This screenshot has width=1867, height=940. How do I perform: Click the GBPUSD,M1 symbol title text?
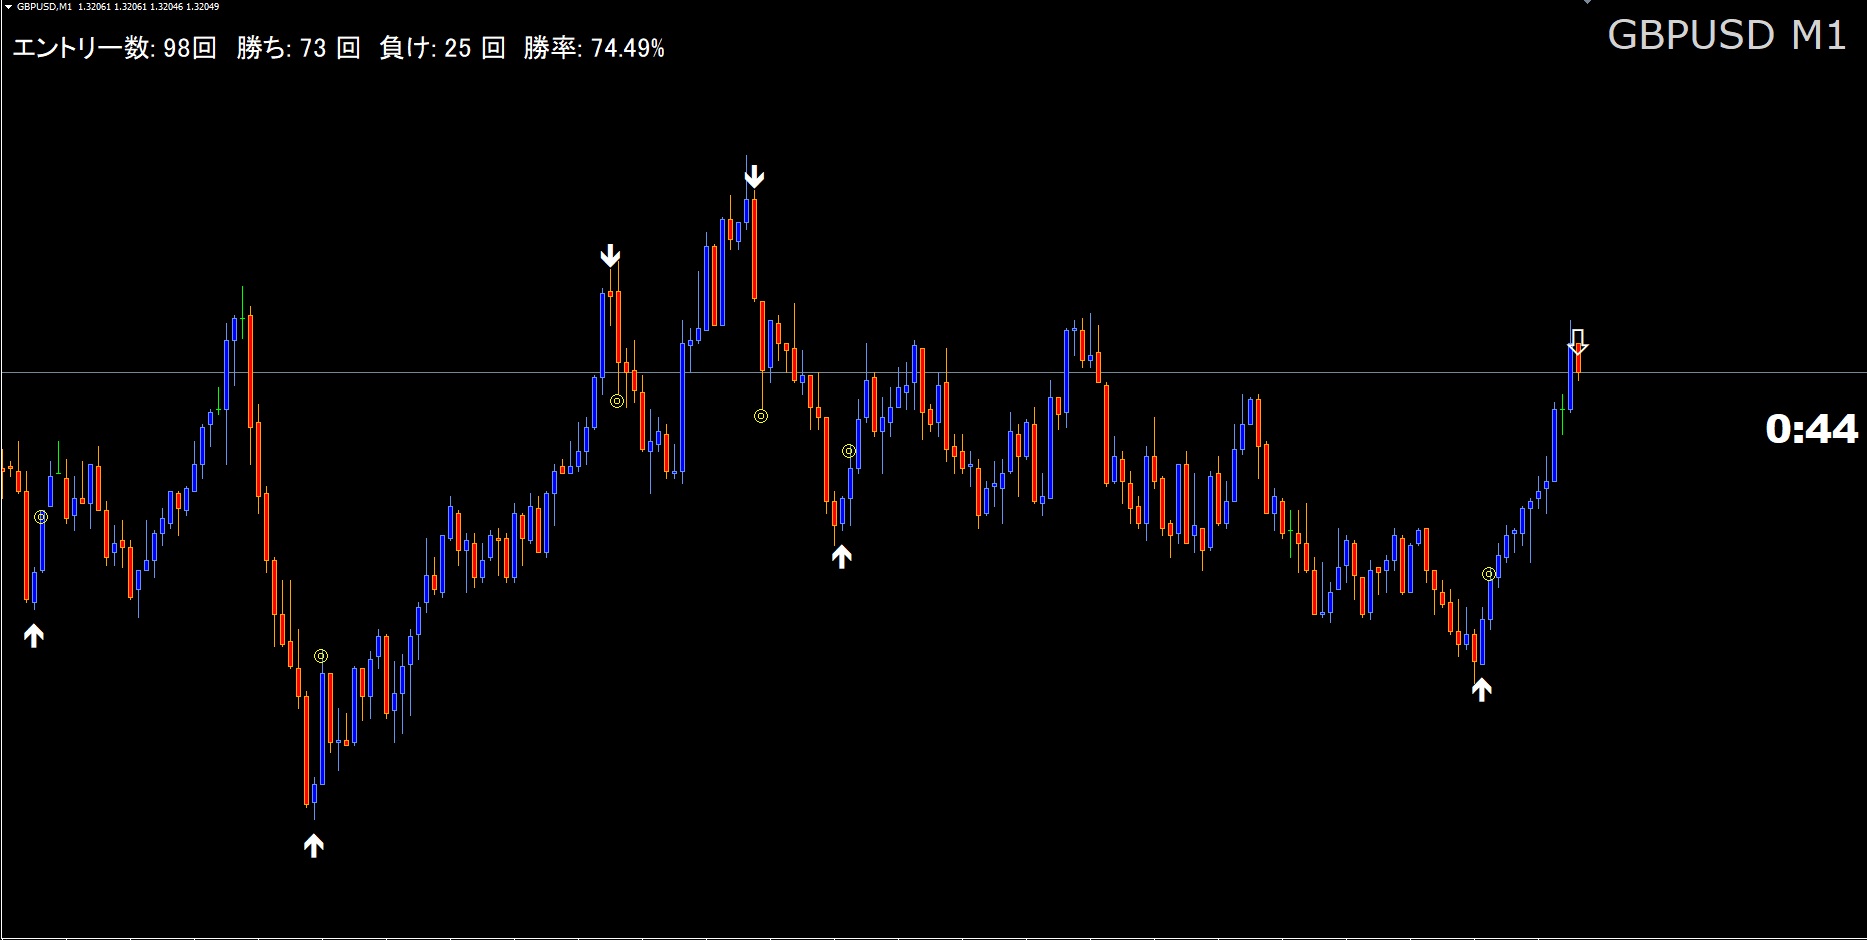click(43, 6)
